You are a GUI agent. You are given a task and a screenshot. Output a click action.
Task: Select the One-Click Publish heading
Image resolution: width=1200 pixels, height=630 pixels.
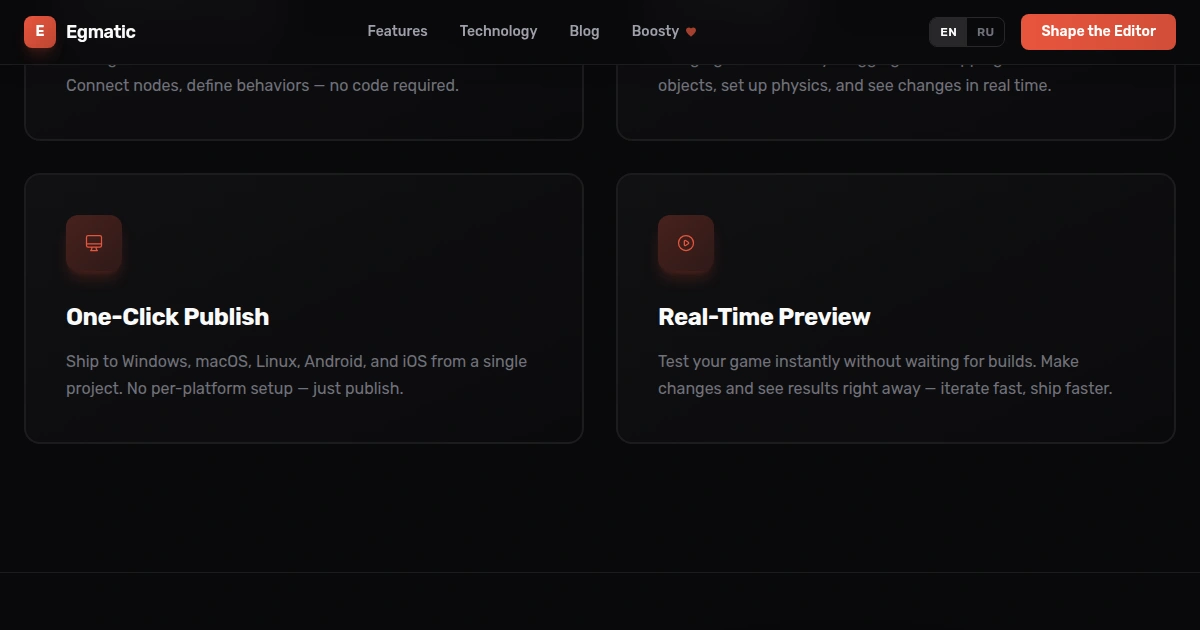point(167,317)
